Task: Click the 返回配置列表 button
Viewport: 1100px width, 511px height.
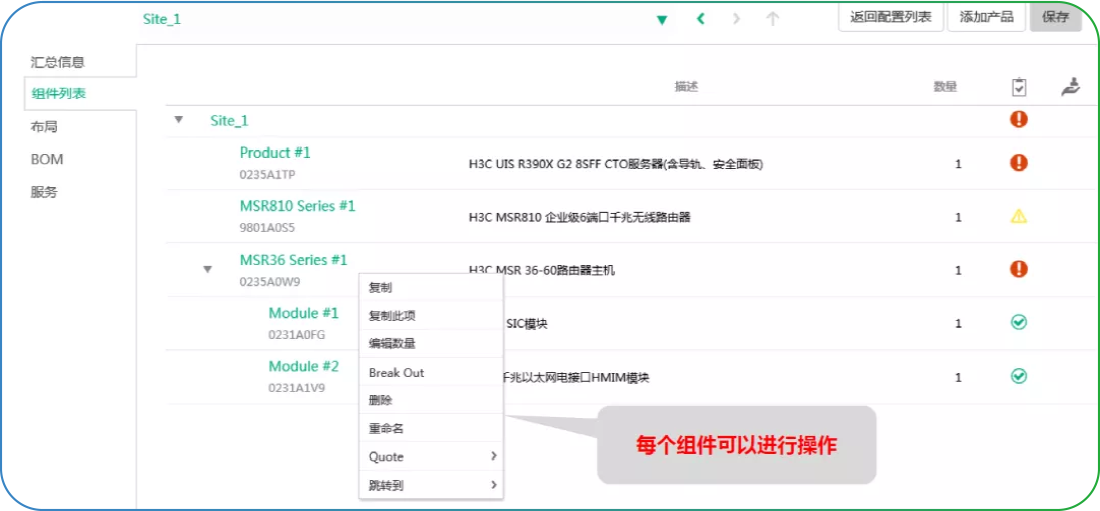Action: click(x=891, y=18)
